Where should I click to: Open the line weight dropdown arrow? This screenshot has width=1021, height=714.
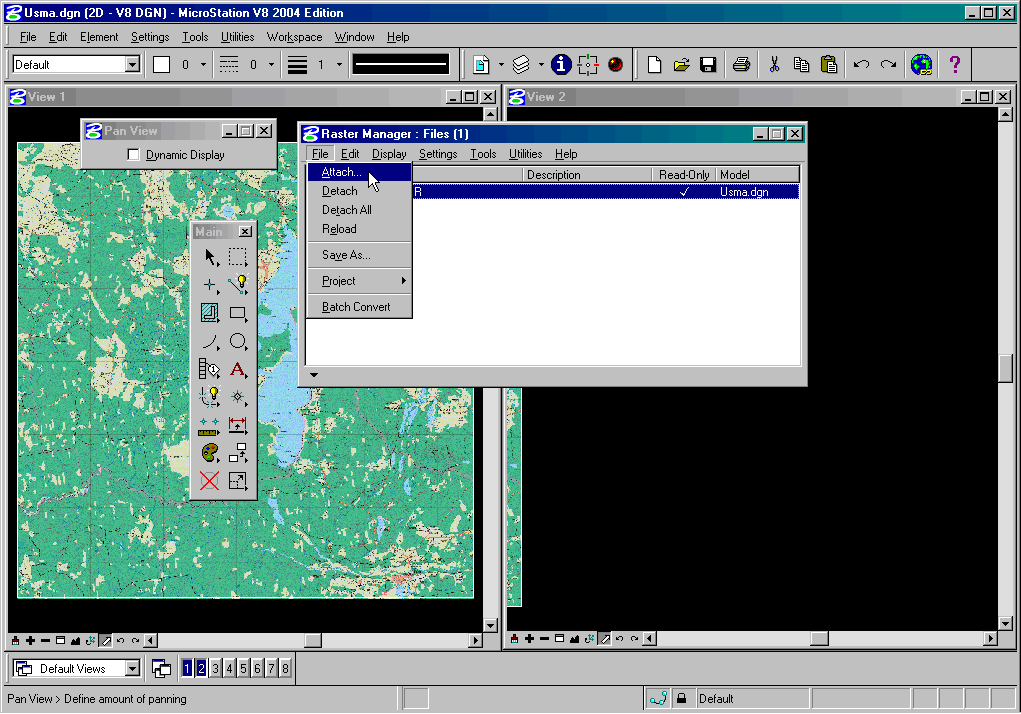tap(339, 64)
